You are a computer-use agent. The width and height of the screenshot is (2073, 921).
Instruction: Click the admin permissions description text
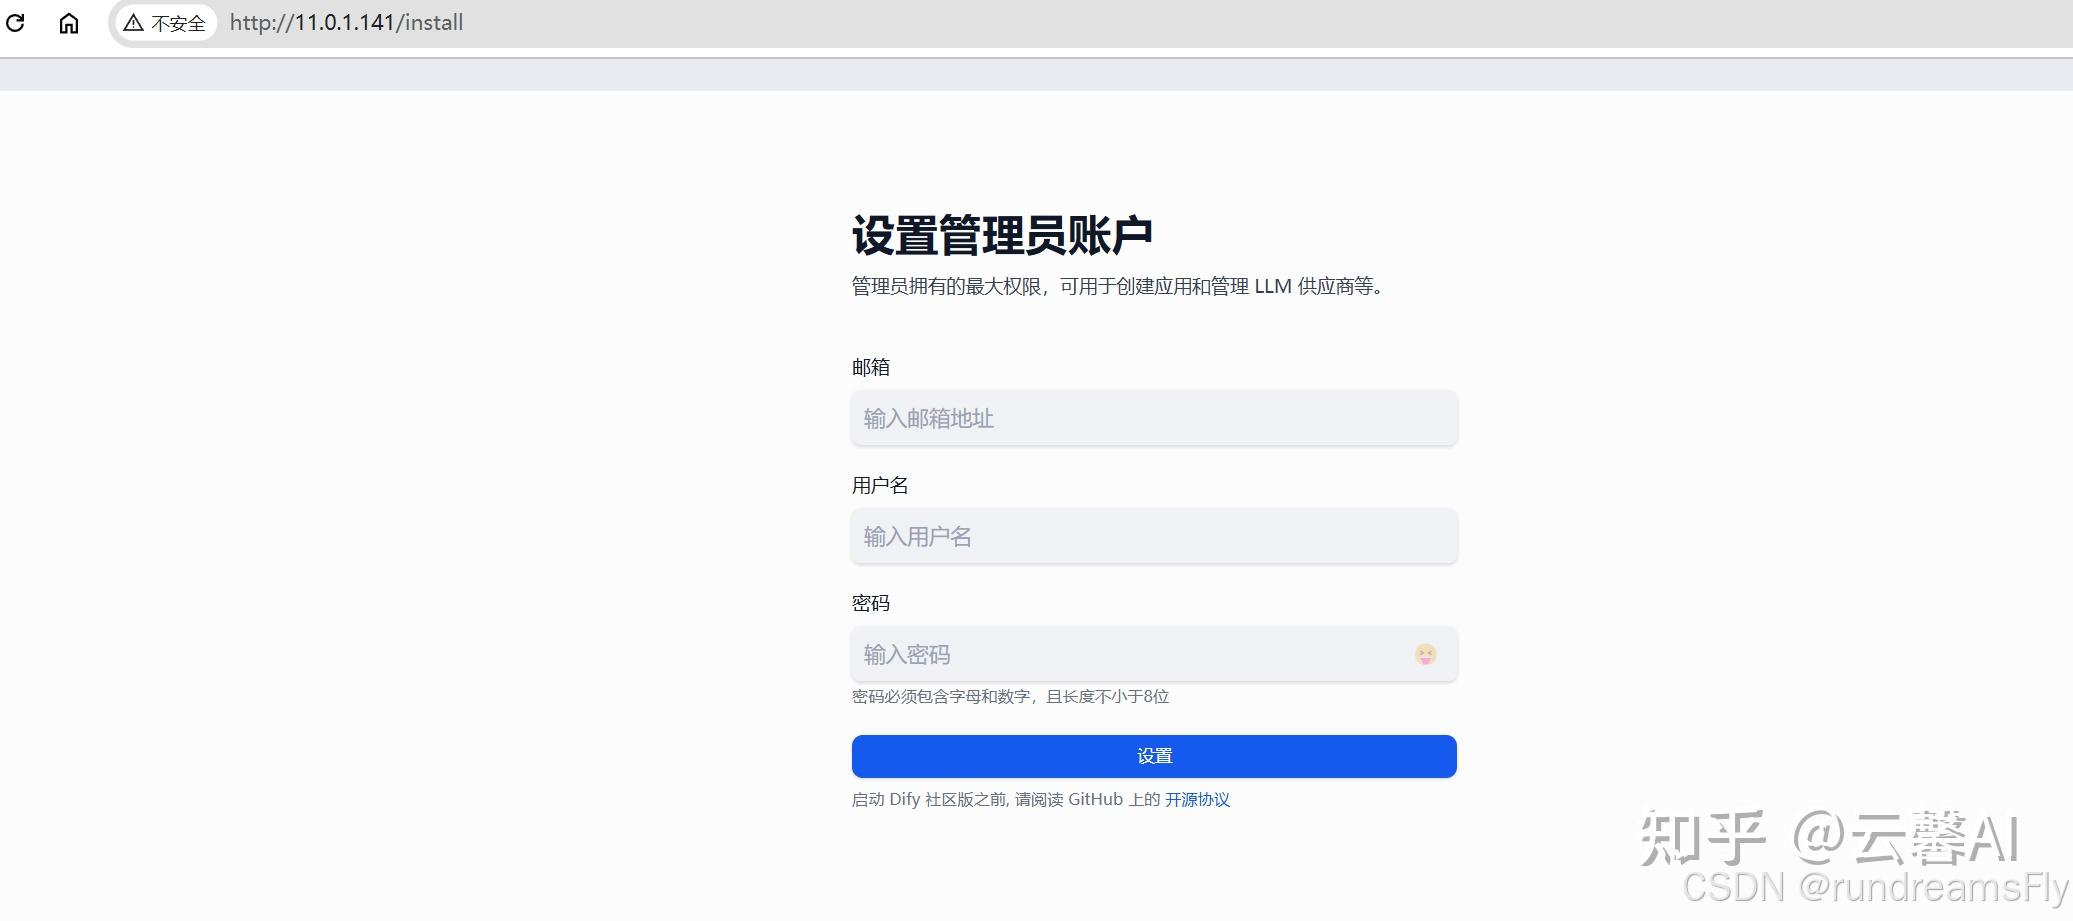click(x=1116, y=287)
